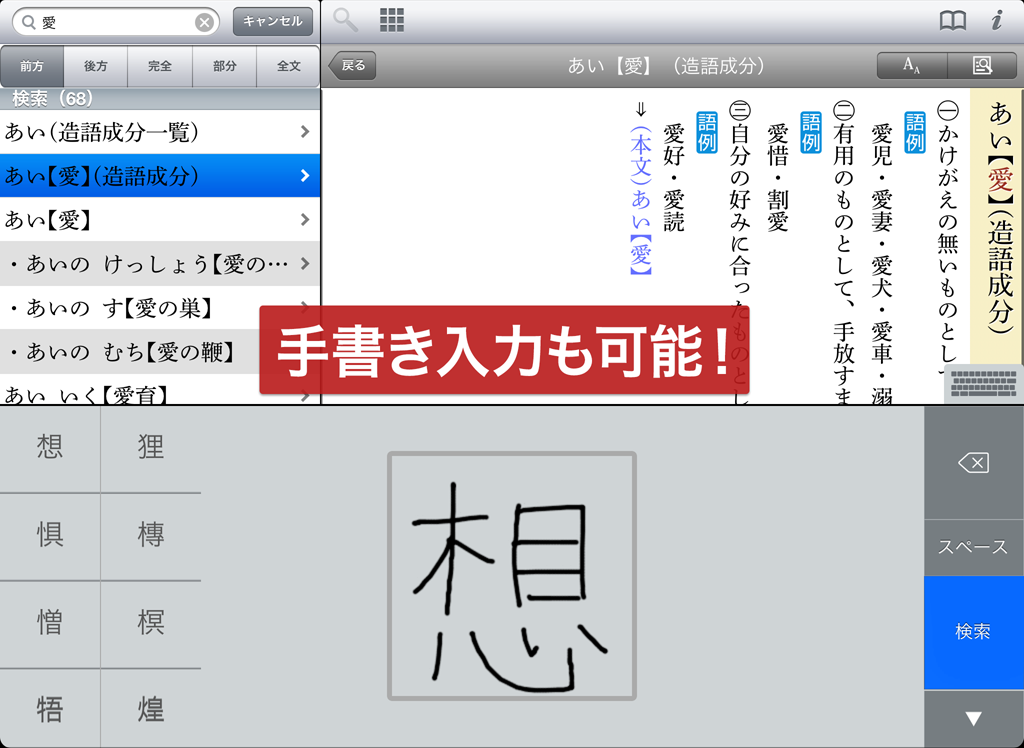1024x748 pixels.
Task: Choose handwriting candidate 想
Action: (50, 447)
